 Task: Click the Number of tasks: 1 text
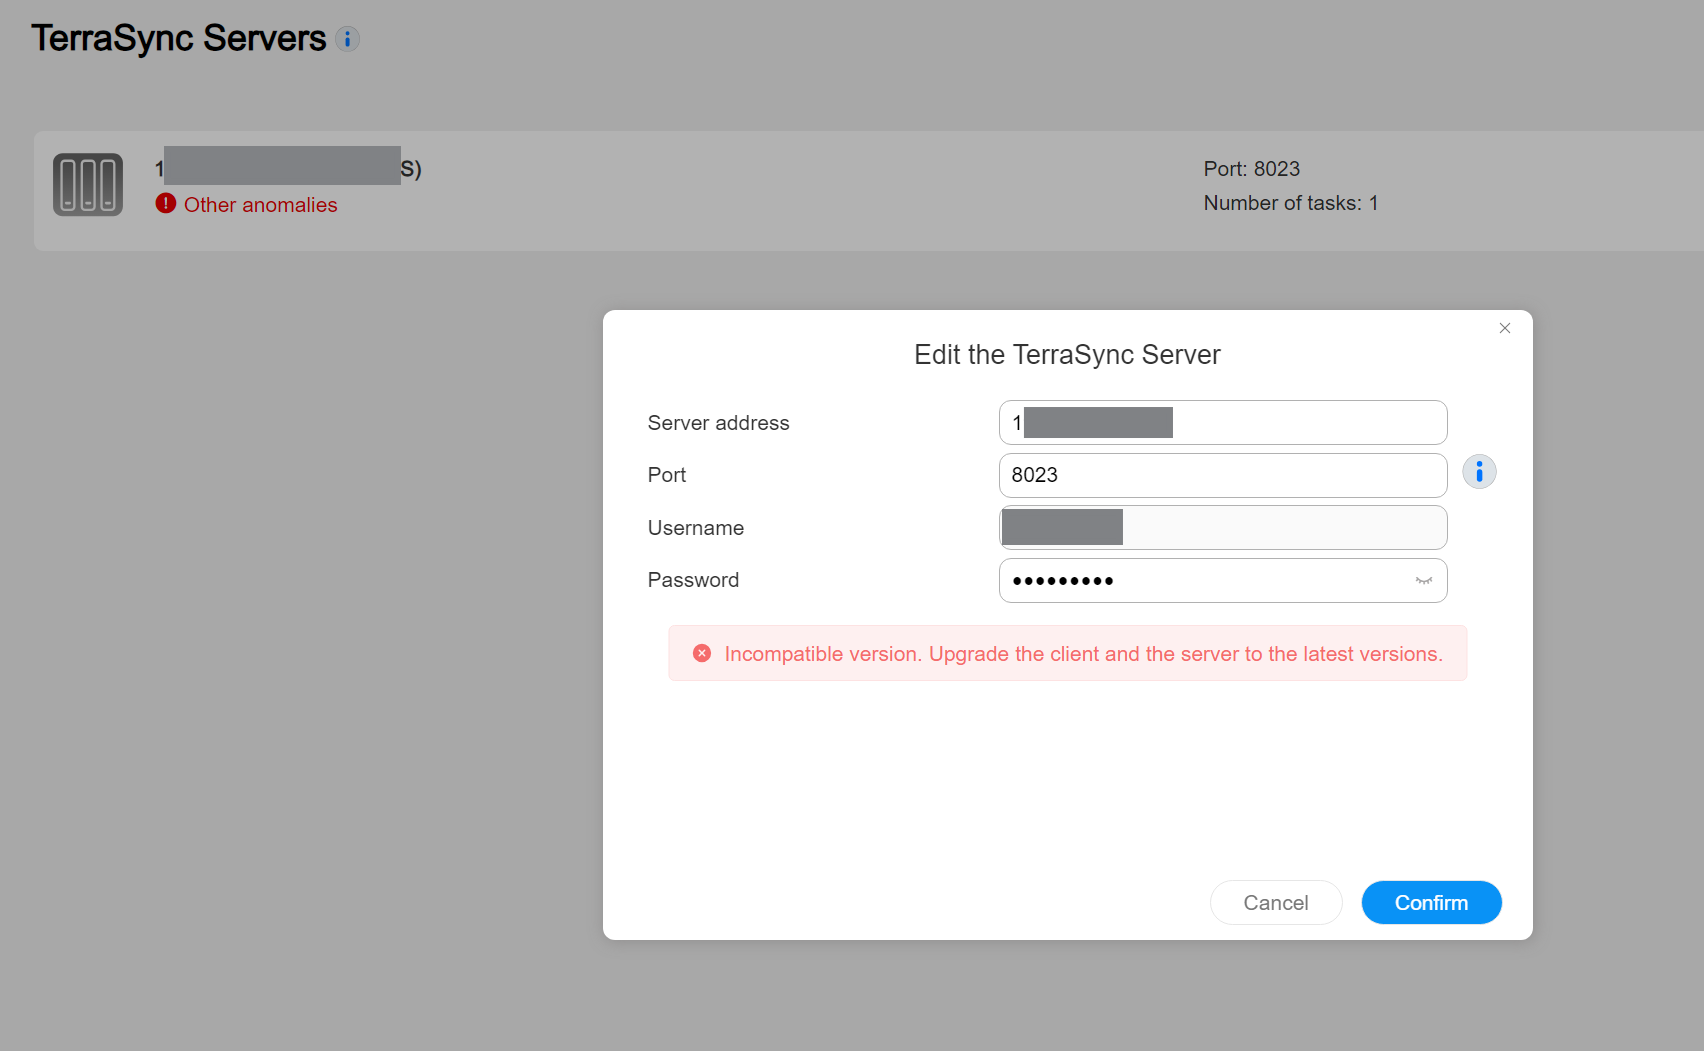pyautogui.click(x=1291, y=203)
